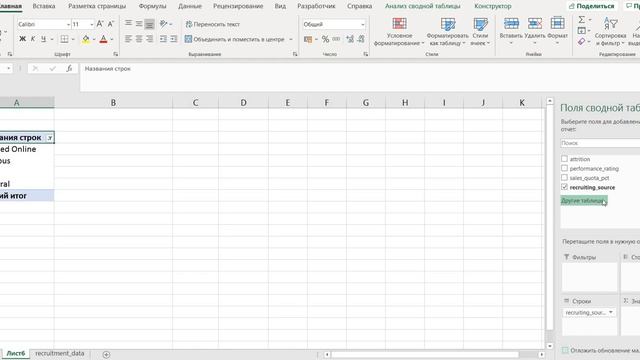Apply the red font color

pos(104,39)
